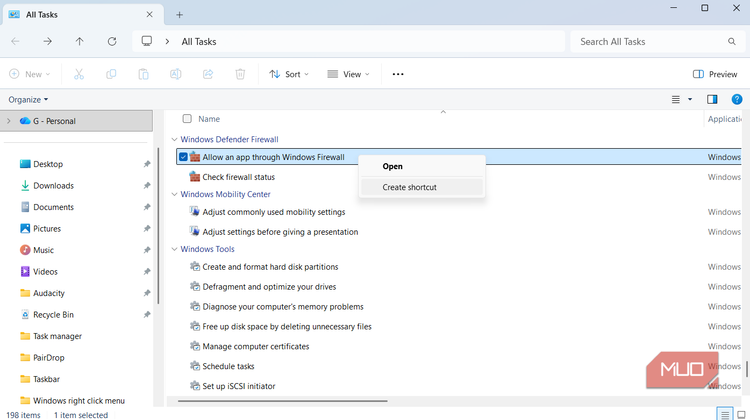Click the icon beside Schedule tasks

195,366
